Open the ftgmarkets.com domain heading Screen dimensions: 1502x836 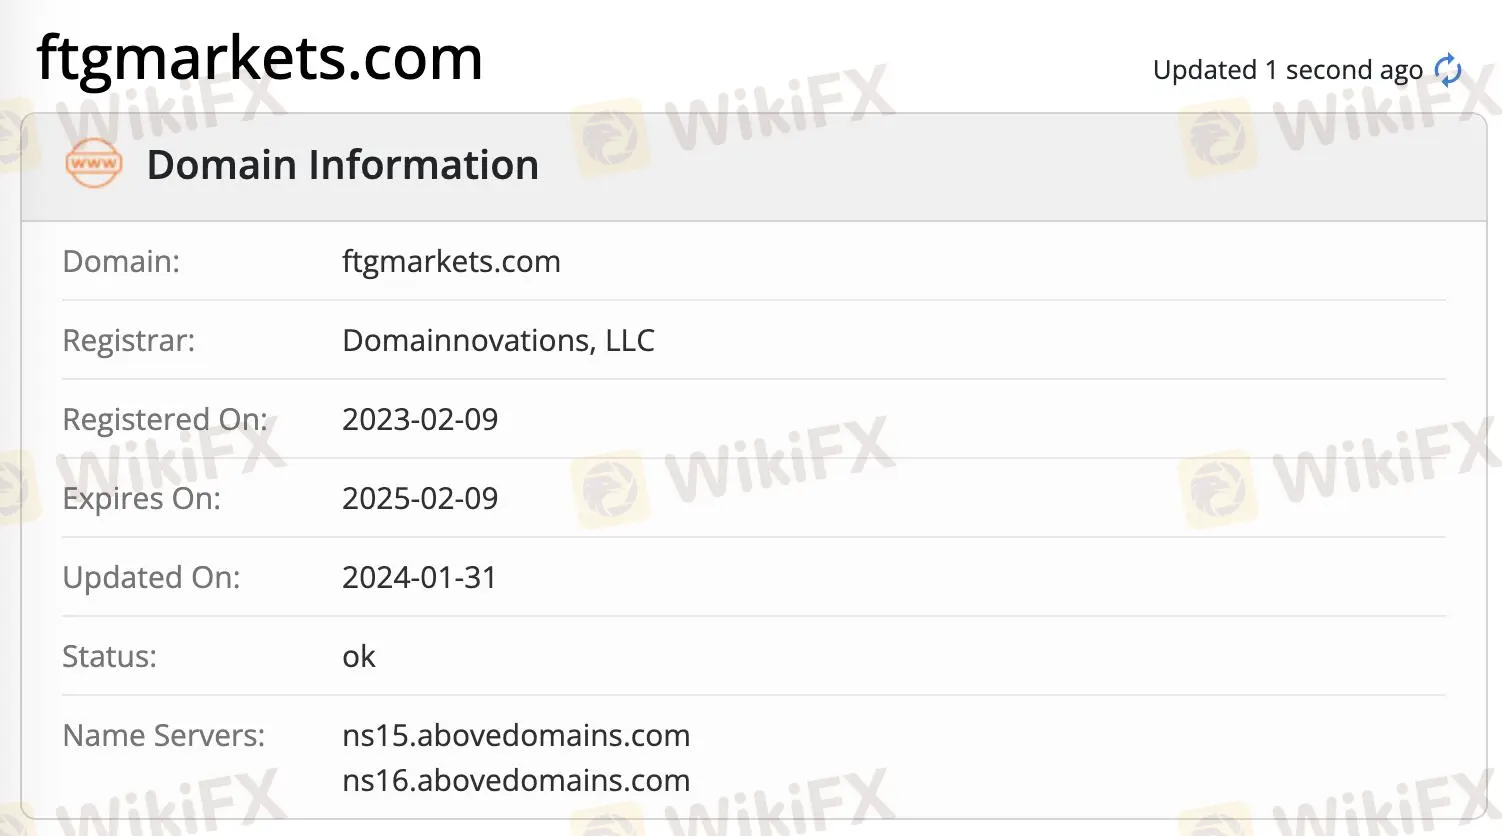coord(257,58)
